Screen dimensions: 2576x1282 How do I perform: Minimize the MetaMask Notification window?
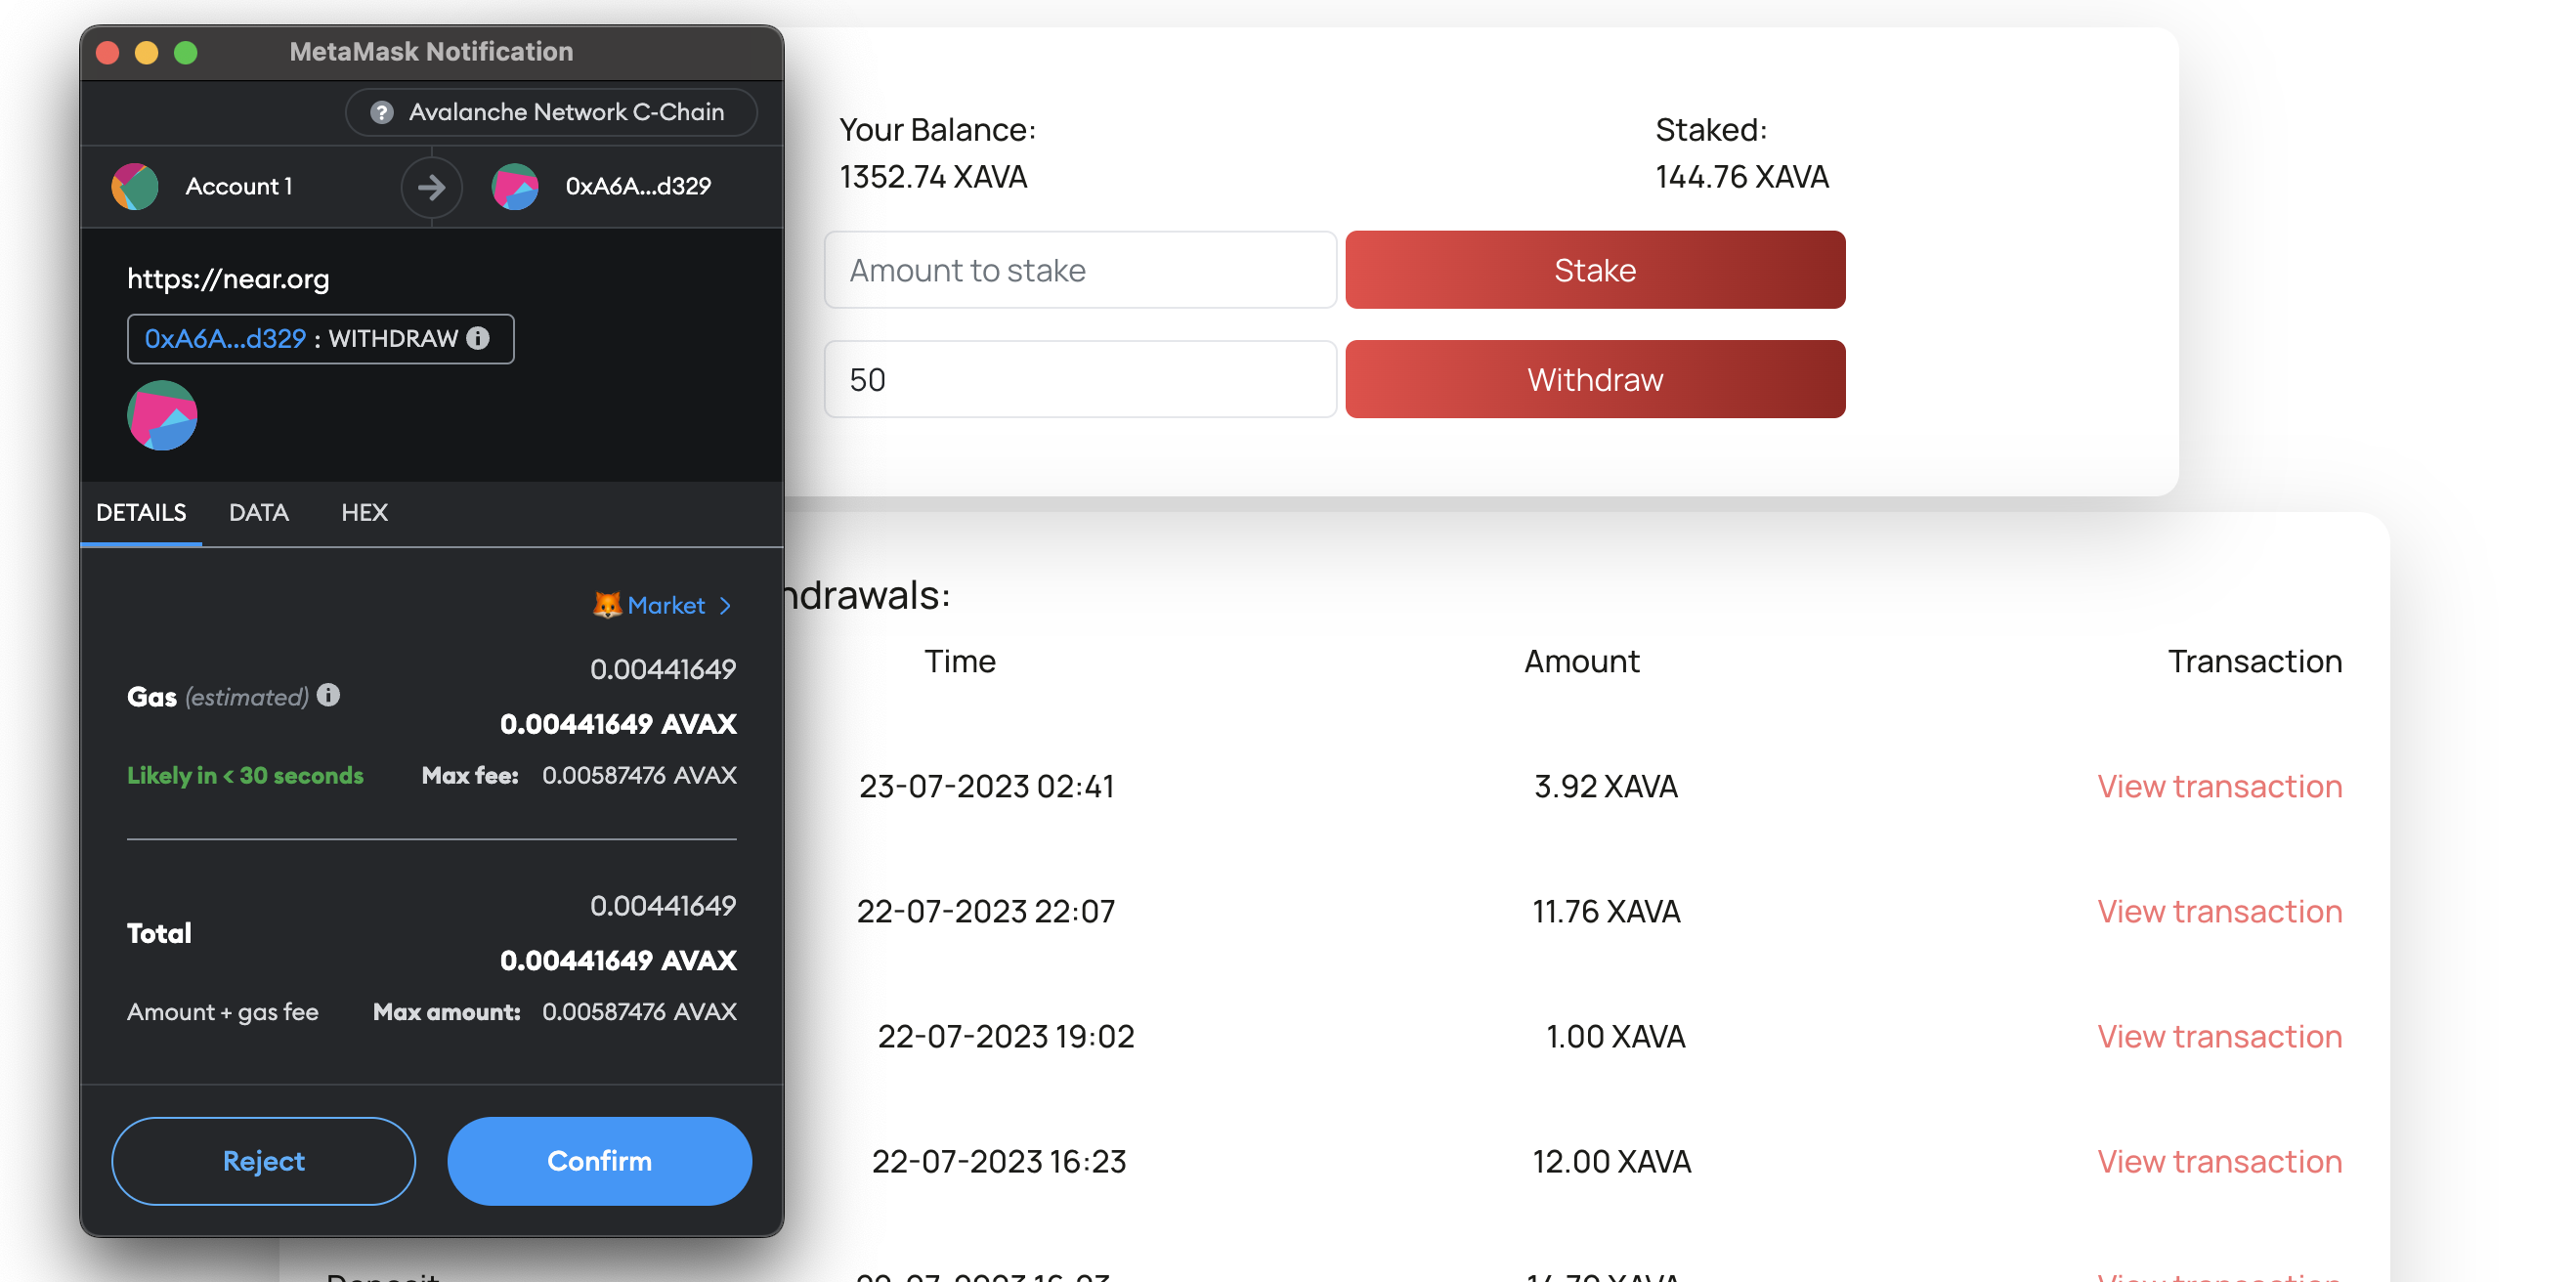pyautogui.click(x=147, y=52)
